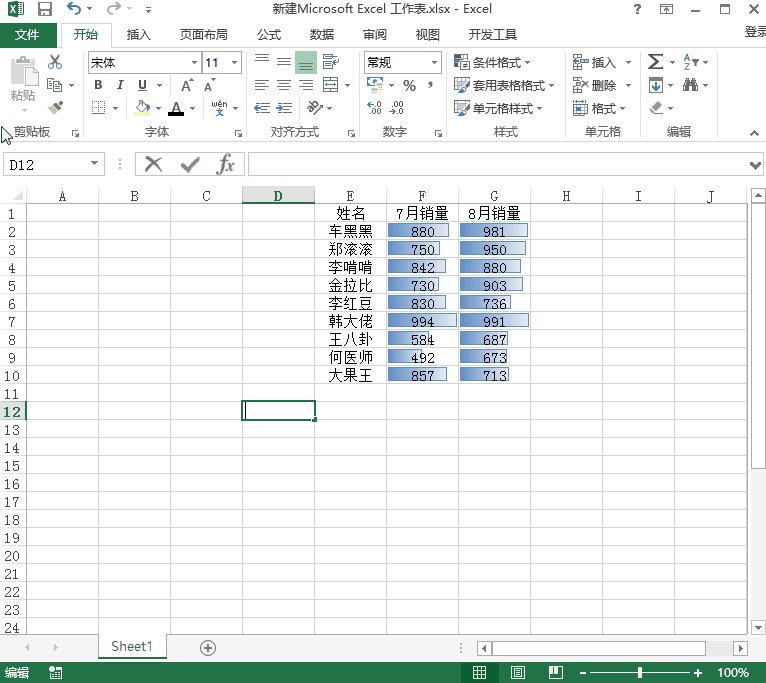
Task: Confirm entry with the checkmark button
Action: [190, 165]
